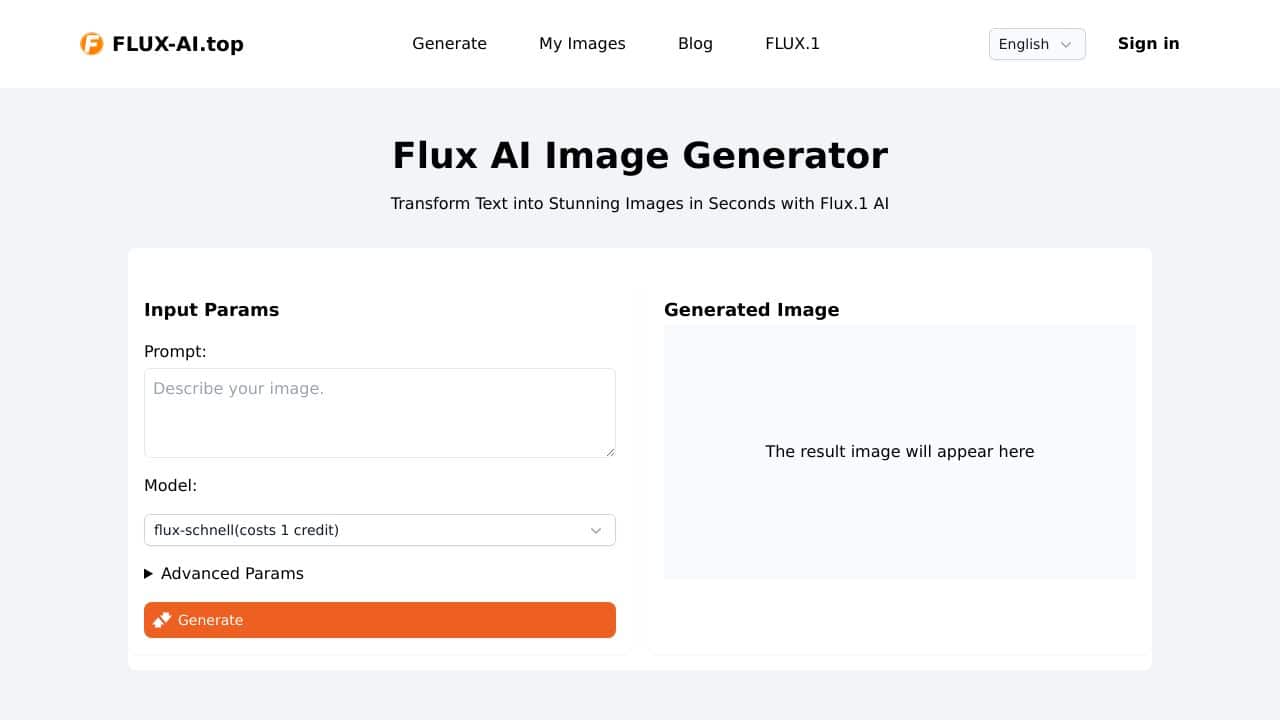
Task: Open the FLUX.1 nav link
Action: [x=792, y=44]
